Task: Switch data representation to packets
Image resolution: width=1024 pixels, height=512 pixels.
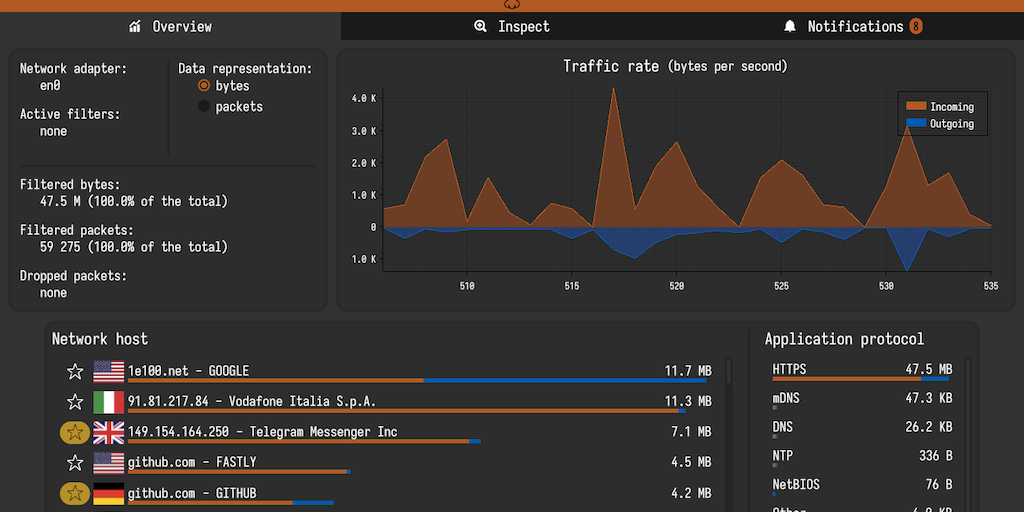Action: point(204,107)
